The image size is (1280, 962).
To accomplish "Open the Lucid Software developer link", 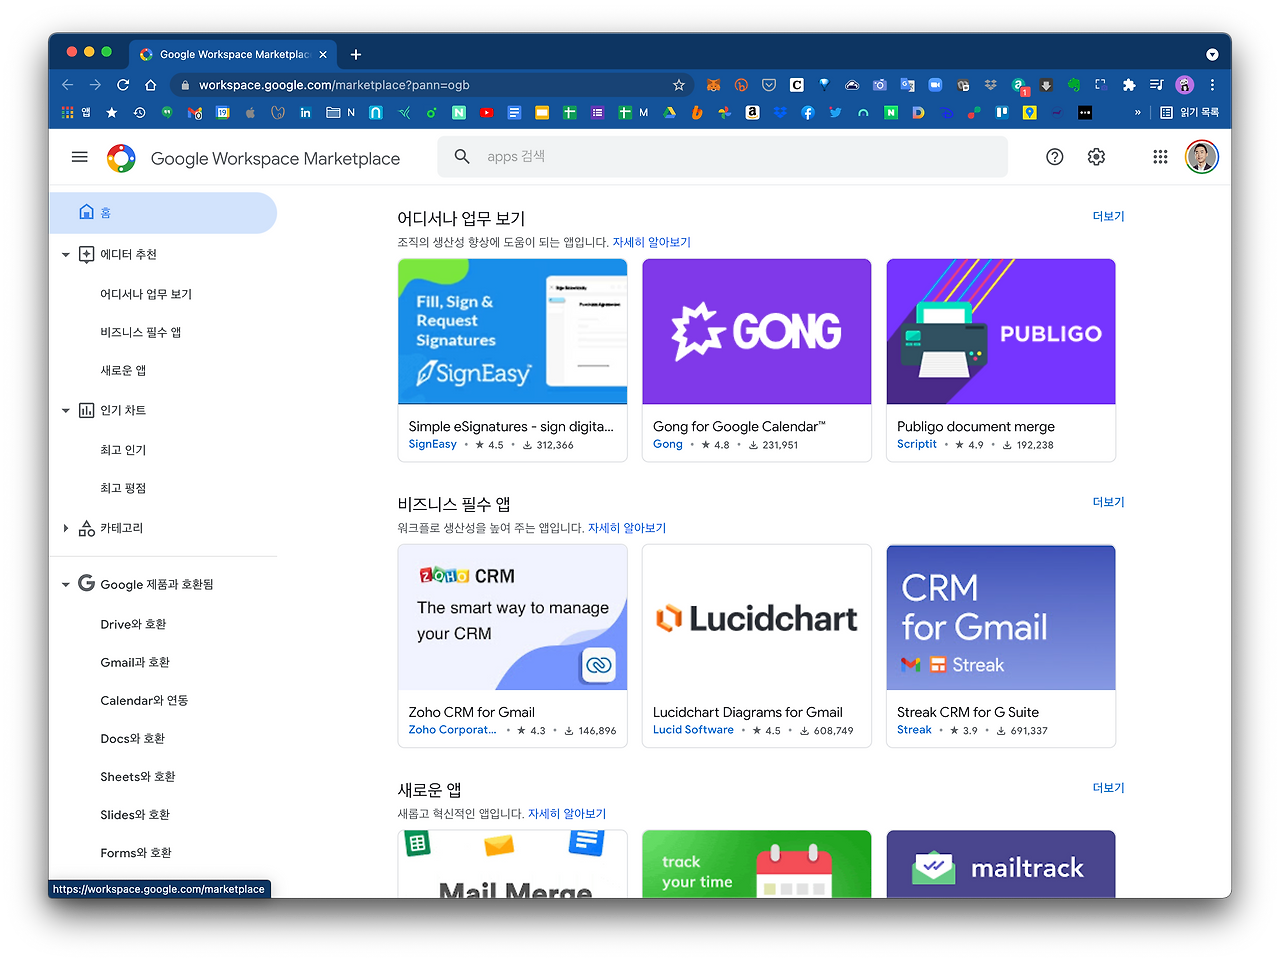I will click(693, 730).
